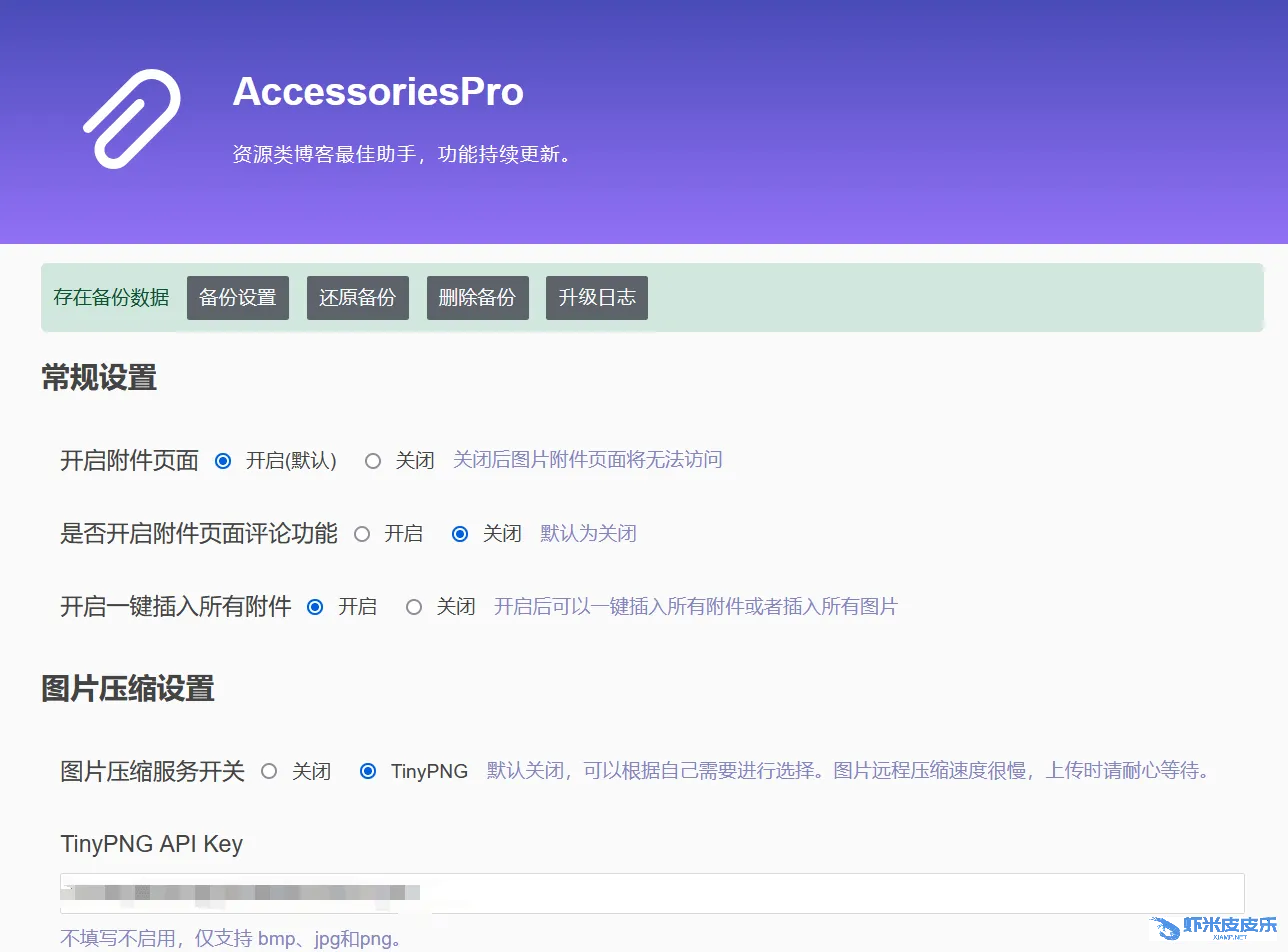The image size is (1288, 952).
Task: Select 开启(默认) for 开启附件页面
Action: [x=223, y=461]
